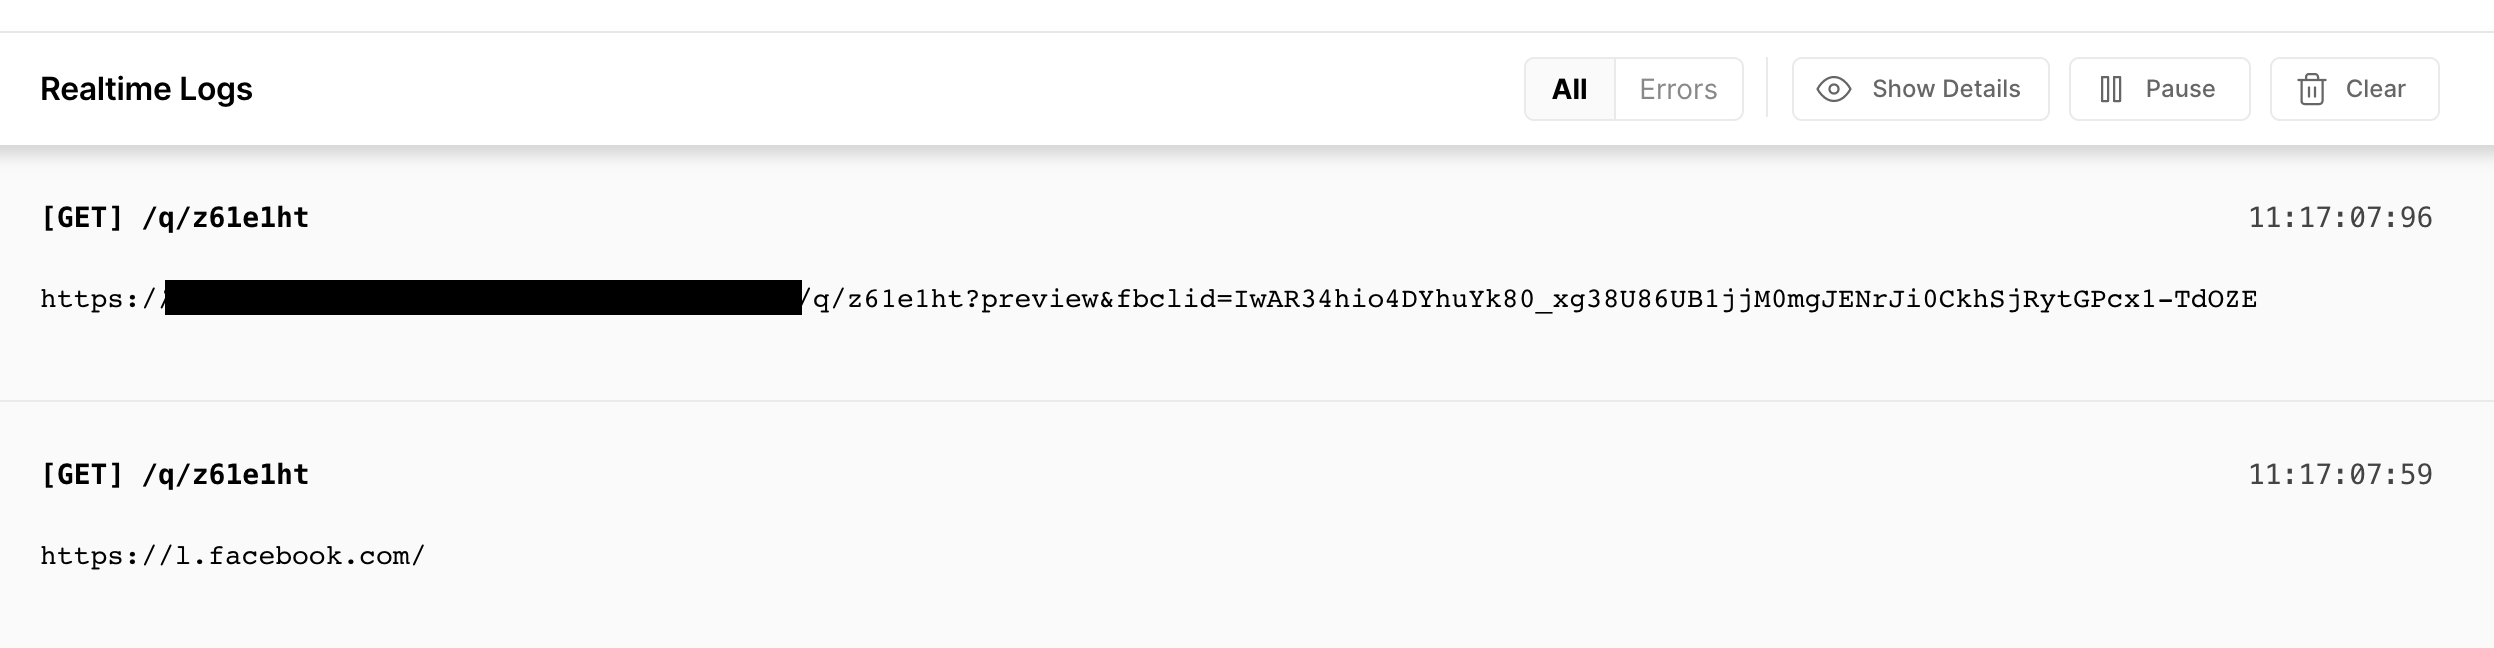Screen dimensions: 2494x648
Task: Toggle the All/Errors filter to Errors
Action: 1677,88
